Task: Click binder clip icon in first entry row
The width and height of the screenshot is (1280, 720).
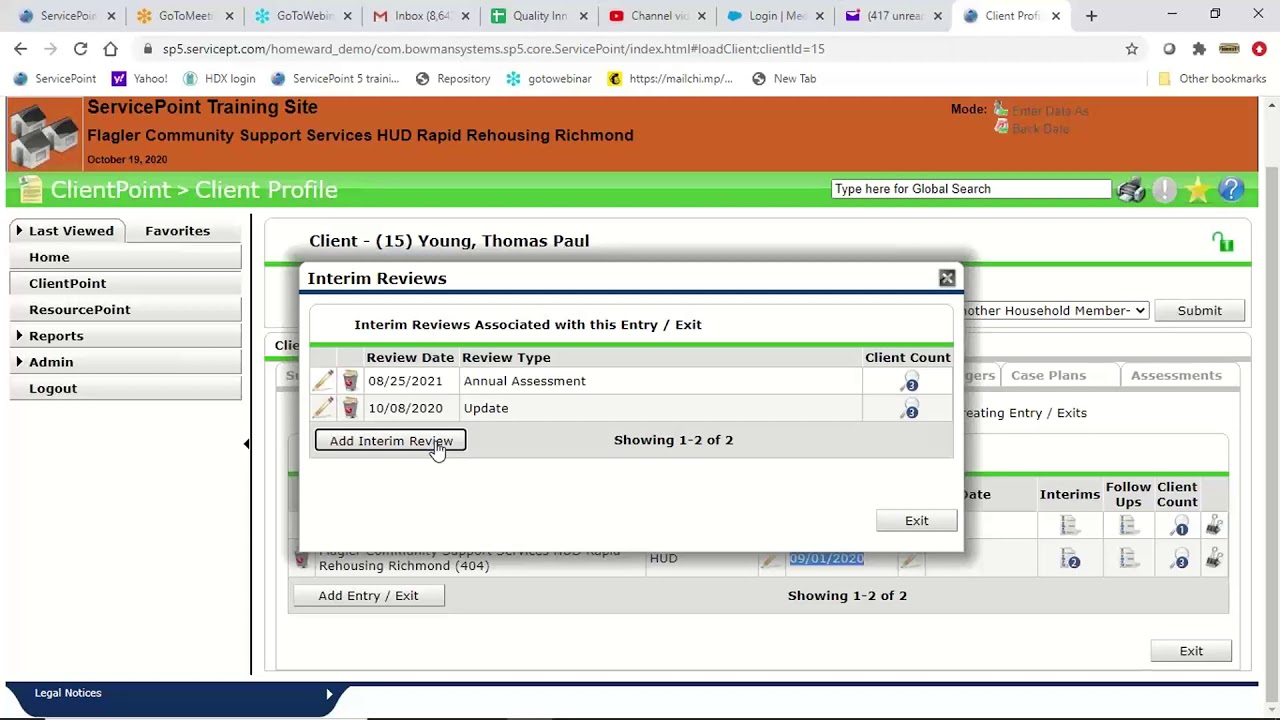Action: (1214, 525)
